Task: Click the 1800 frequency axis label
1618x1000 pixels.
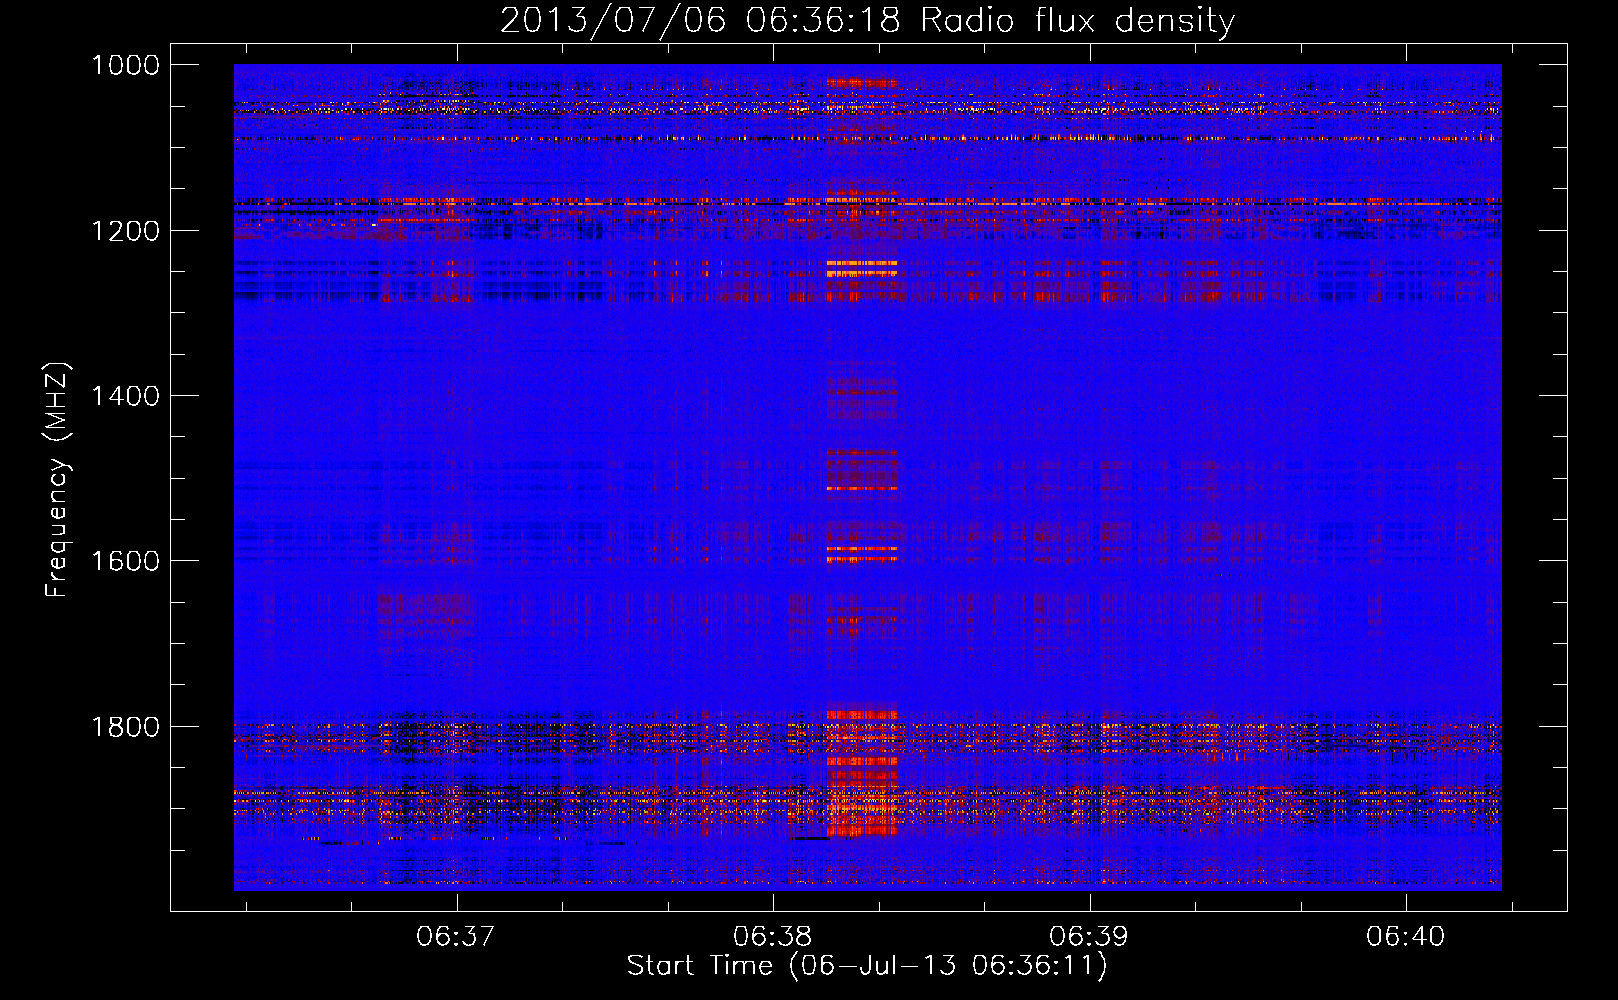Action: [125, 727]
